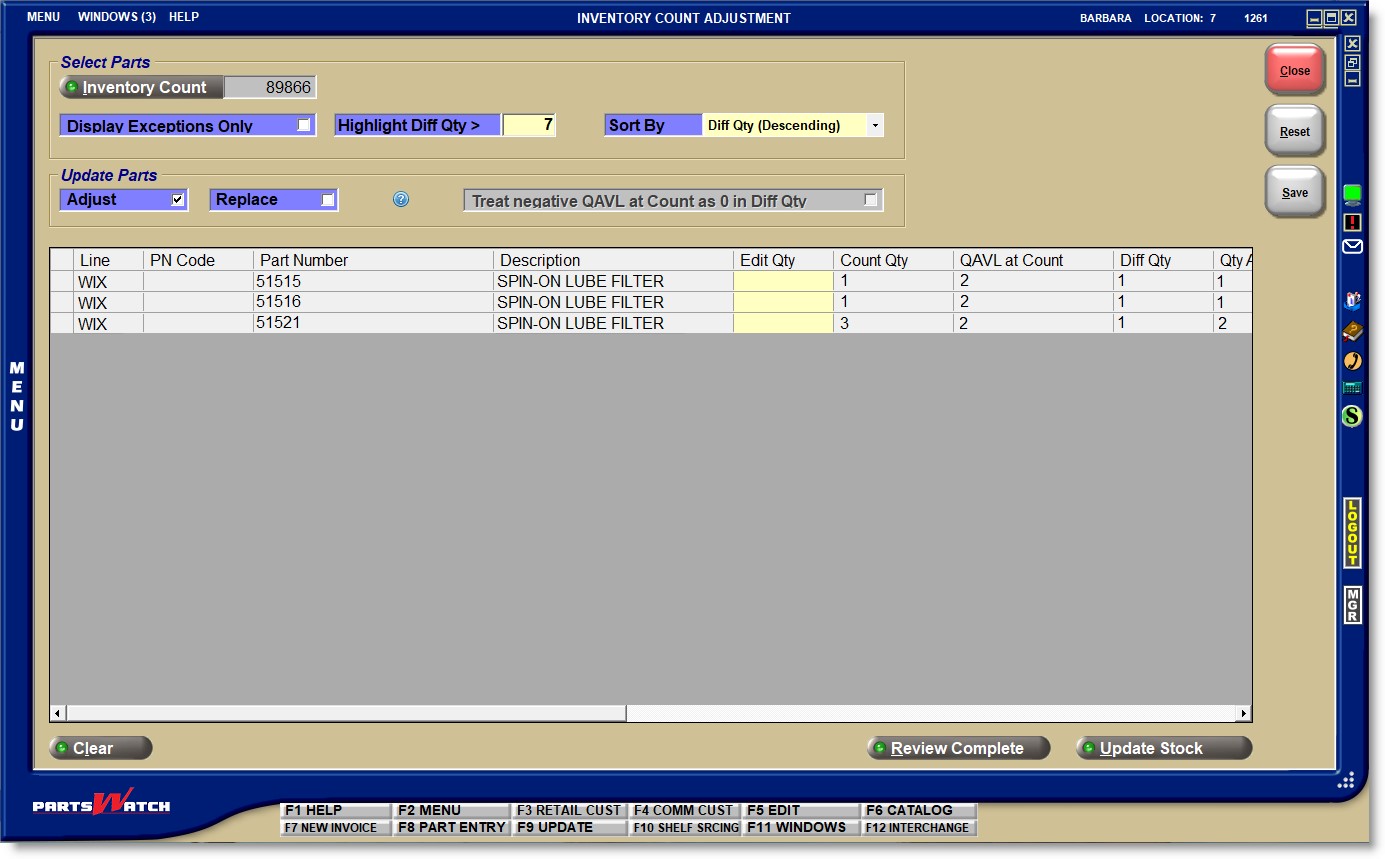The height and width of the screenshot is (859, 1385).
Task: Open the envelope mail icon
Action: (x=1352, y=247)
